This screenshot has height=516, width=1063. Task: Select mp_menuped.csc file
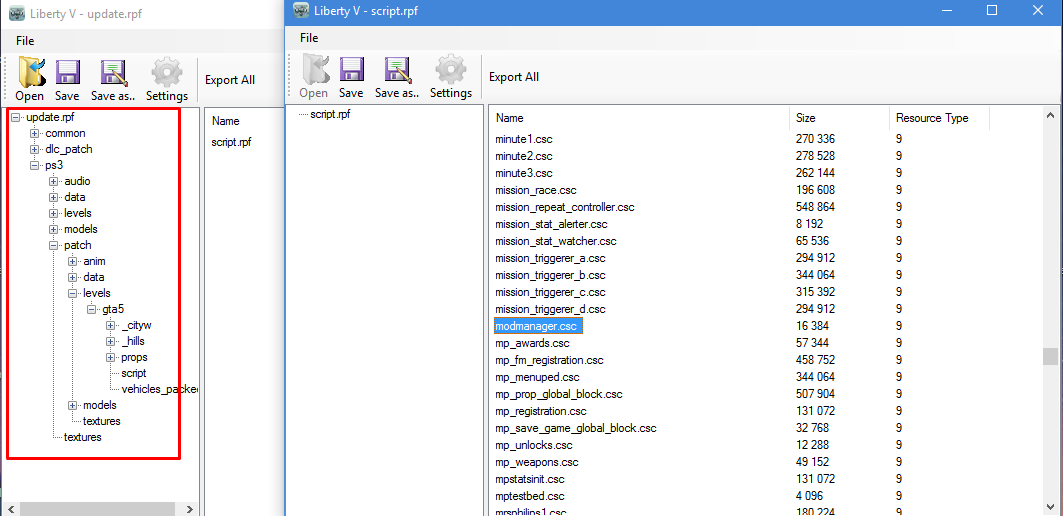pyautogui.click(x=538, y=377)
